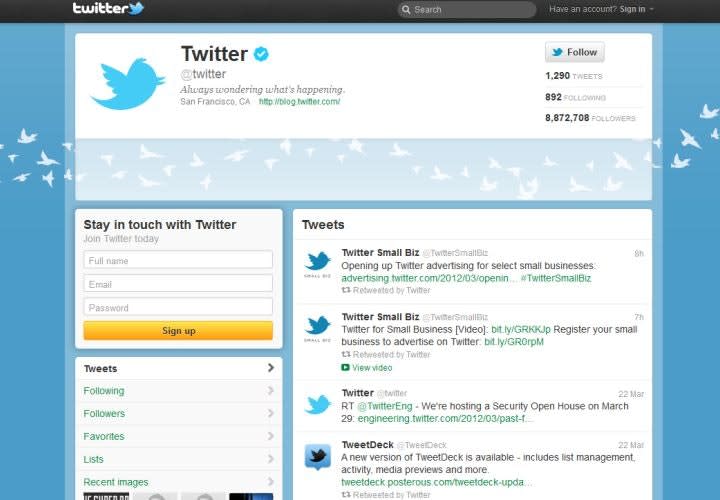720x500 pixels.
Task: Click the Password input field
Action: (178, 307)
